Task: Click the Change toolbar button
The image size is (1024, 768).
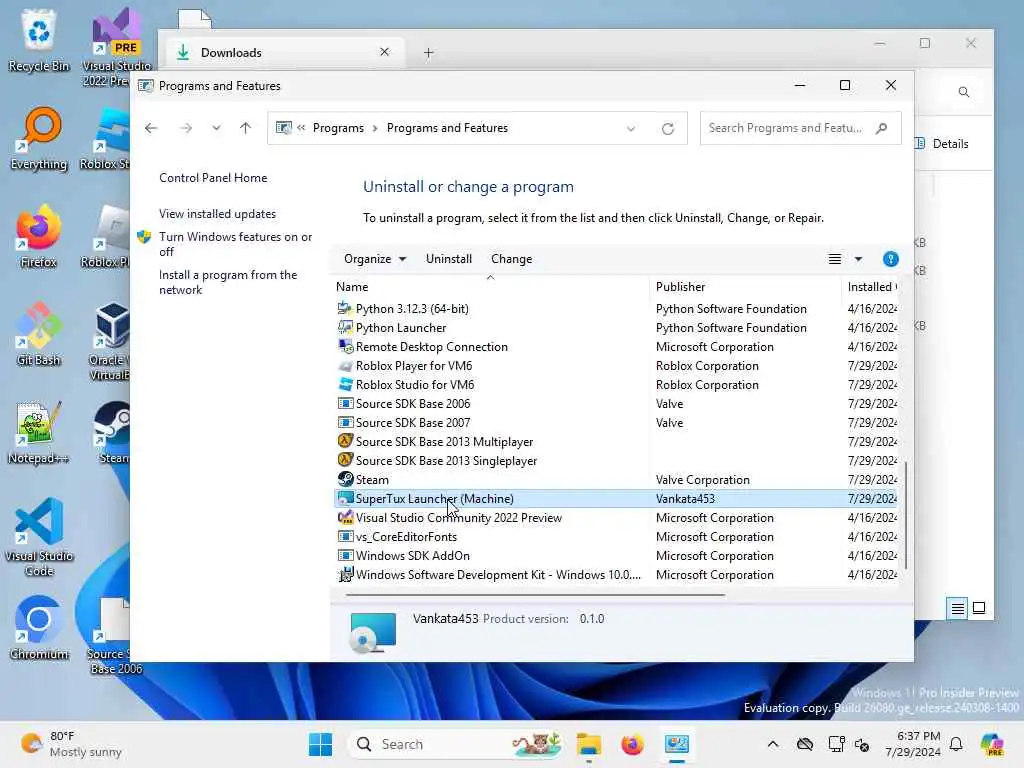Action: tap(511, 259)
